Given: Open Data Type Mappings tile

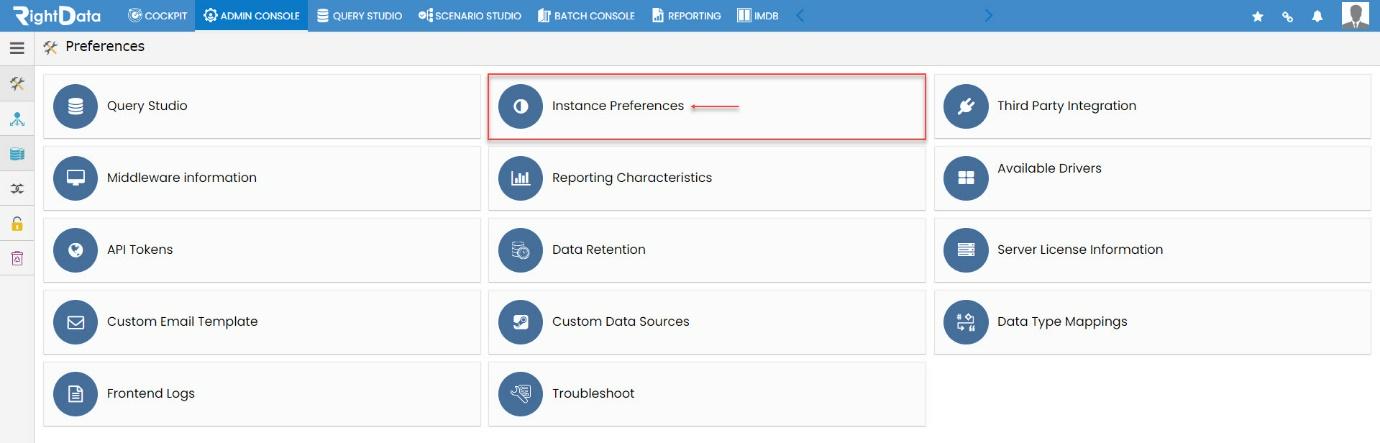Looking at the screenshot, I should (1152, 322).
